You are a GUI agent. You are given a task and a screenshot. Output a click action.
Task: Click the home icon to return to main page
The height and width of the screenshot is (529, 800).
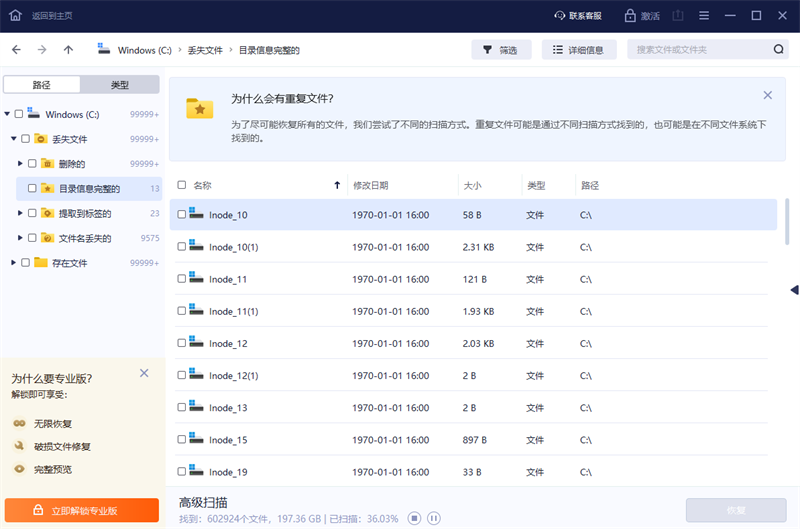pyautogui.click(x=14, y=16)
